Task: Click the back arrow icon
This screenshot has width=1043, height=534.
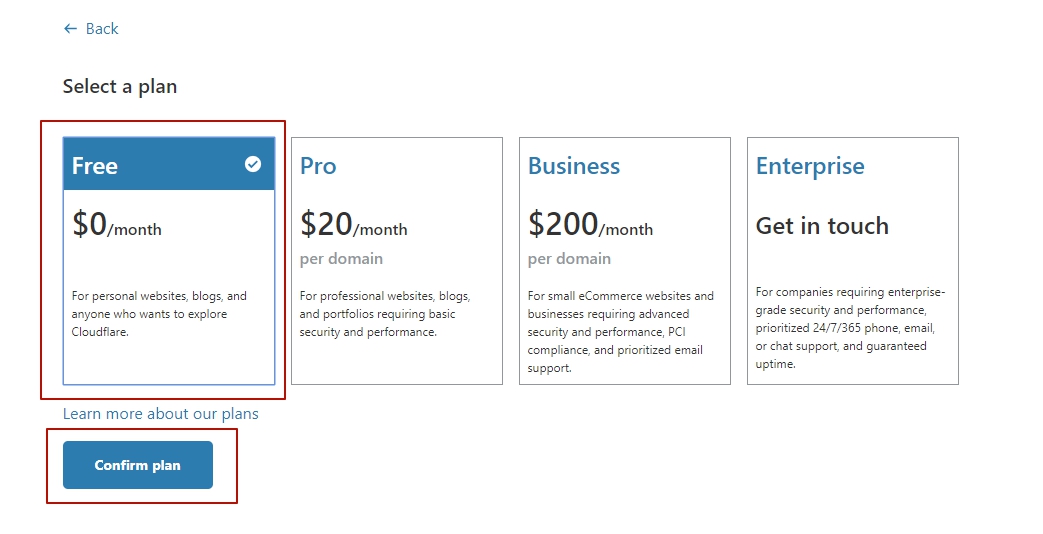Action: 70,29
